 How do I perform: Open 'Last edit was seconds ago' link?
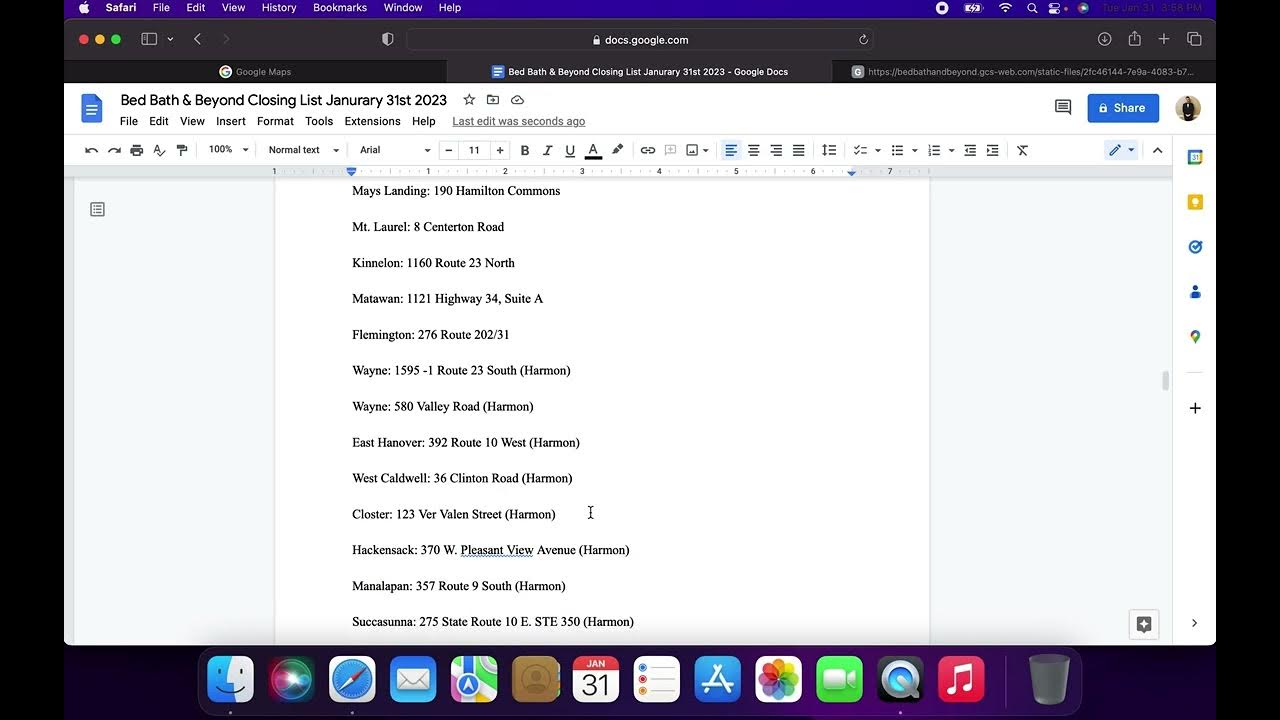click(519, 121)
